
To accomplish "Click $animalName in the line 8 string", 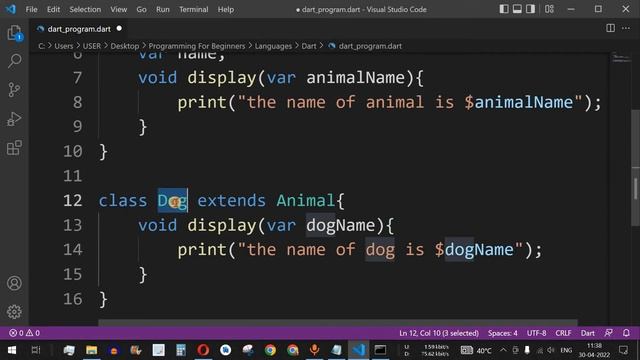I will click(x=519, y=102).
